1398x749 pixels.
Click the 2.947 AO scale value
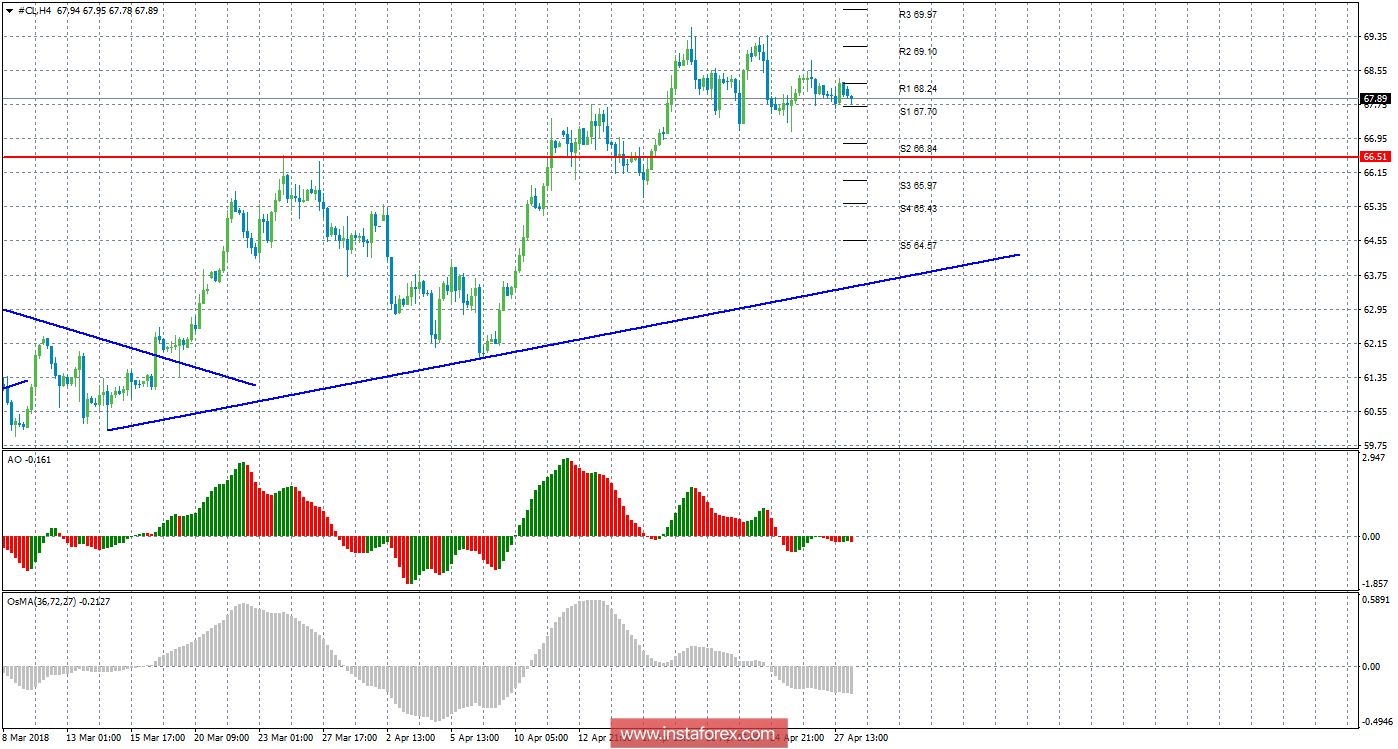tap(1374, 457)
